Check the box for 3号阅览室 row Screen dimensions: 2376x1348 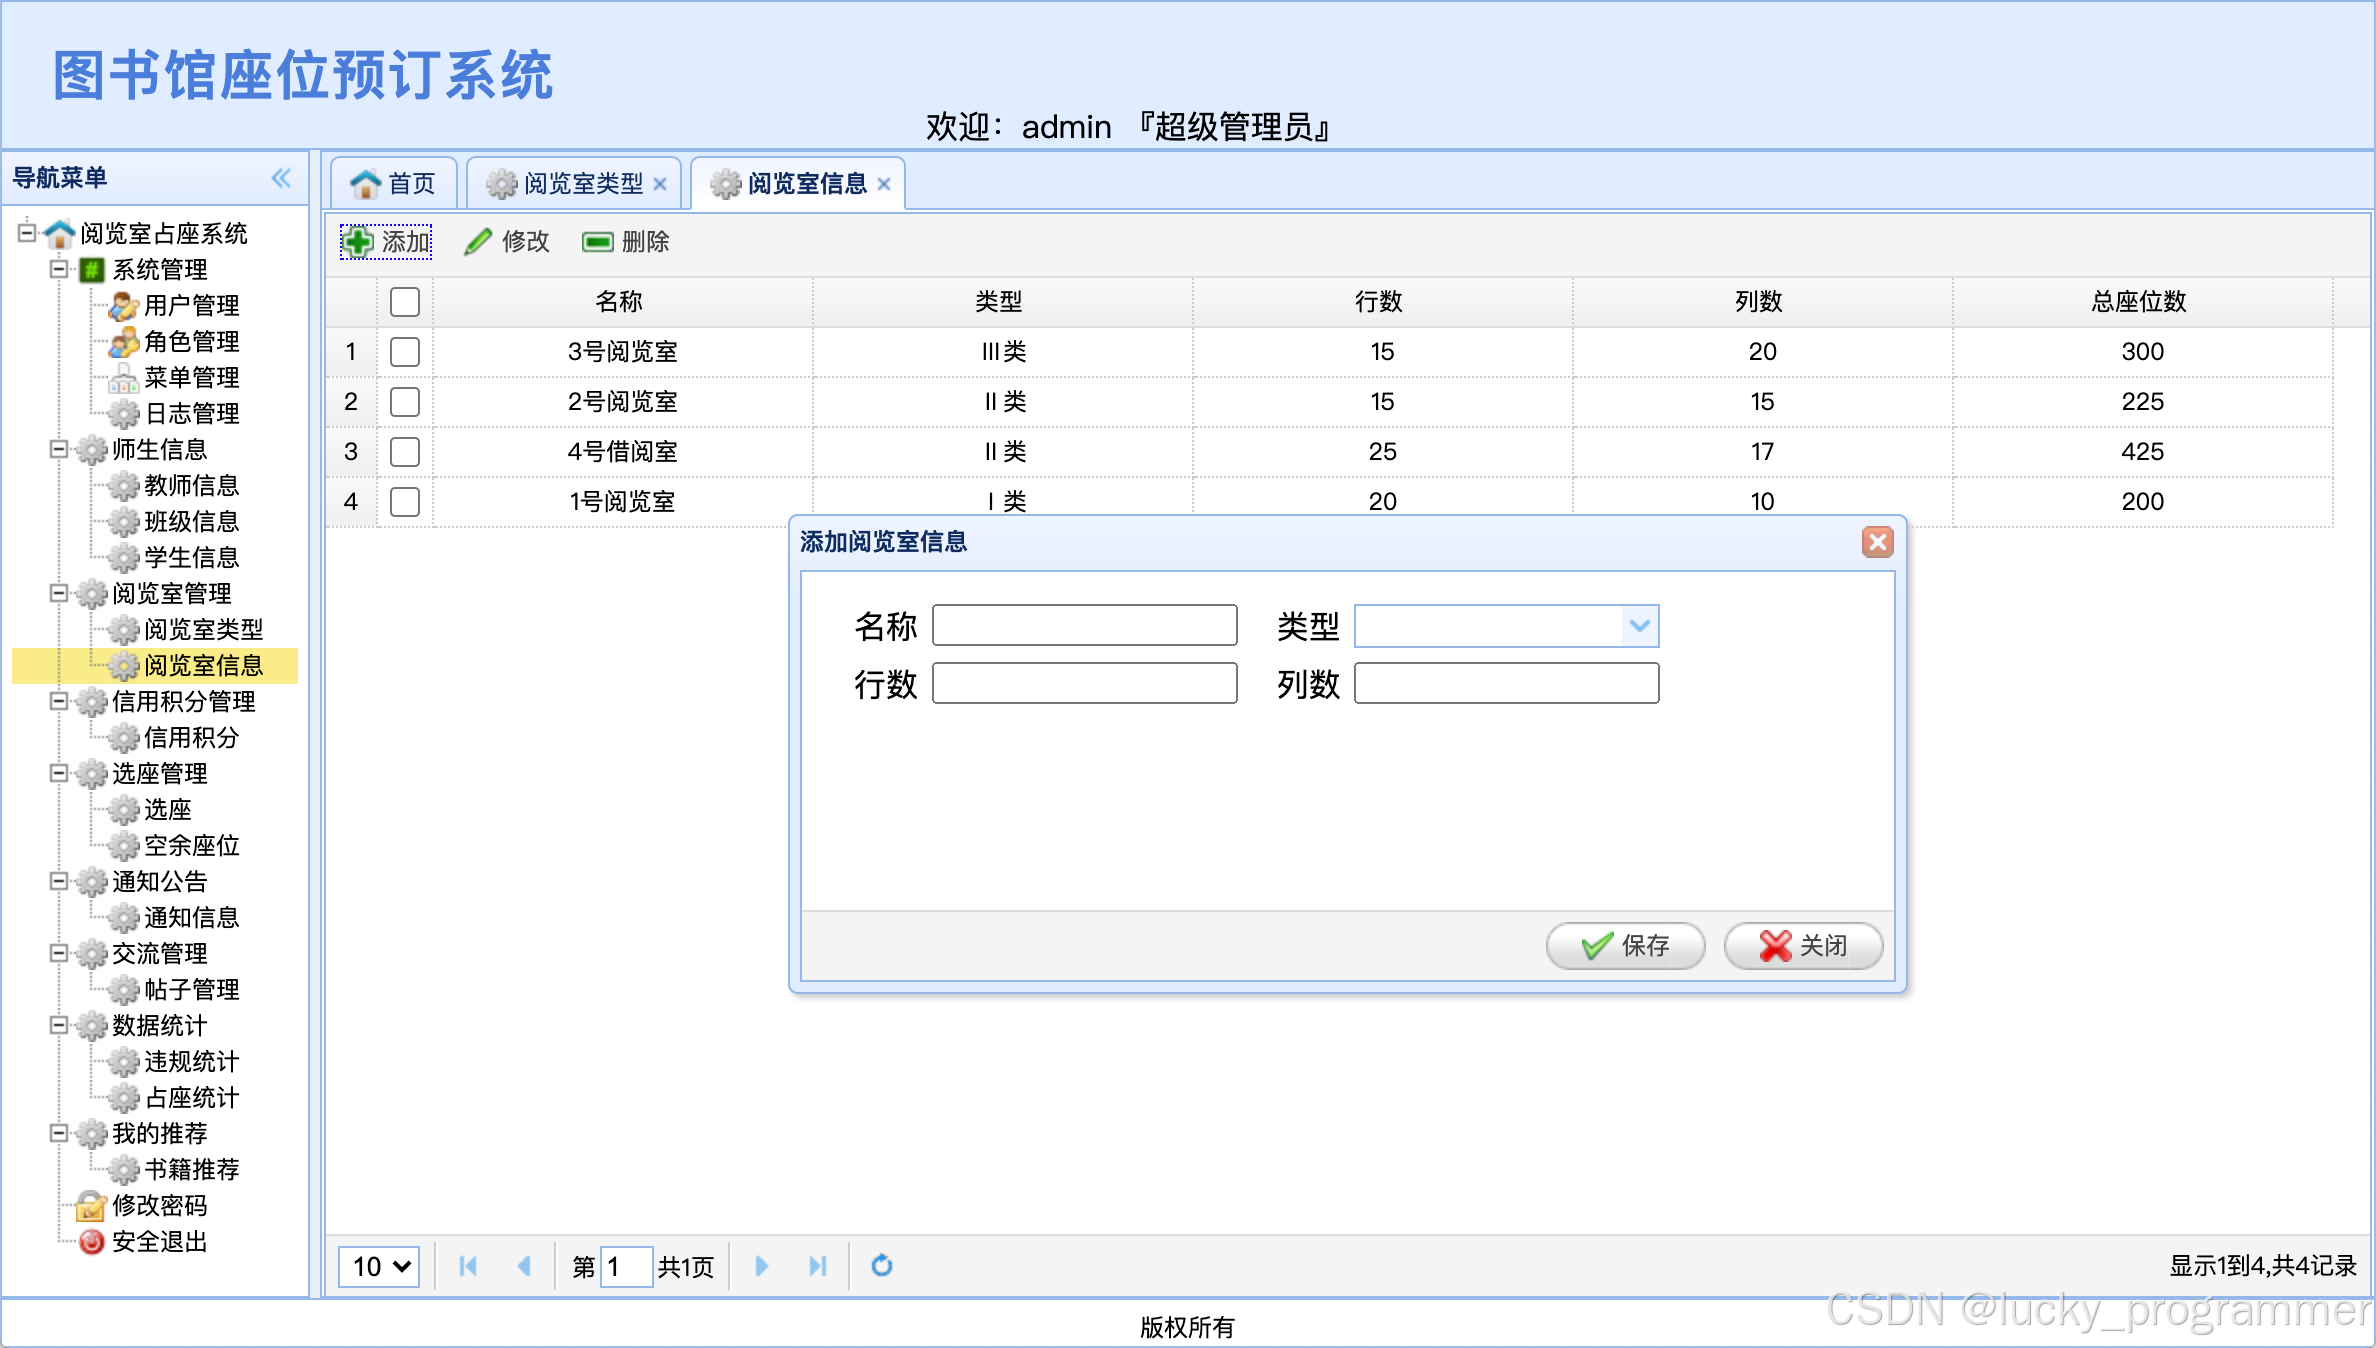tap(405, 351)
